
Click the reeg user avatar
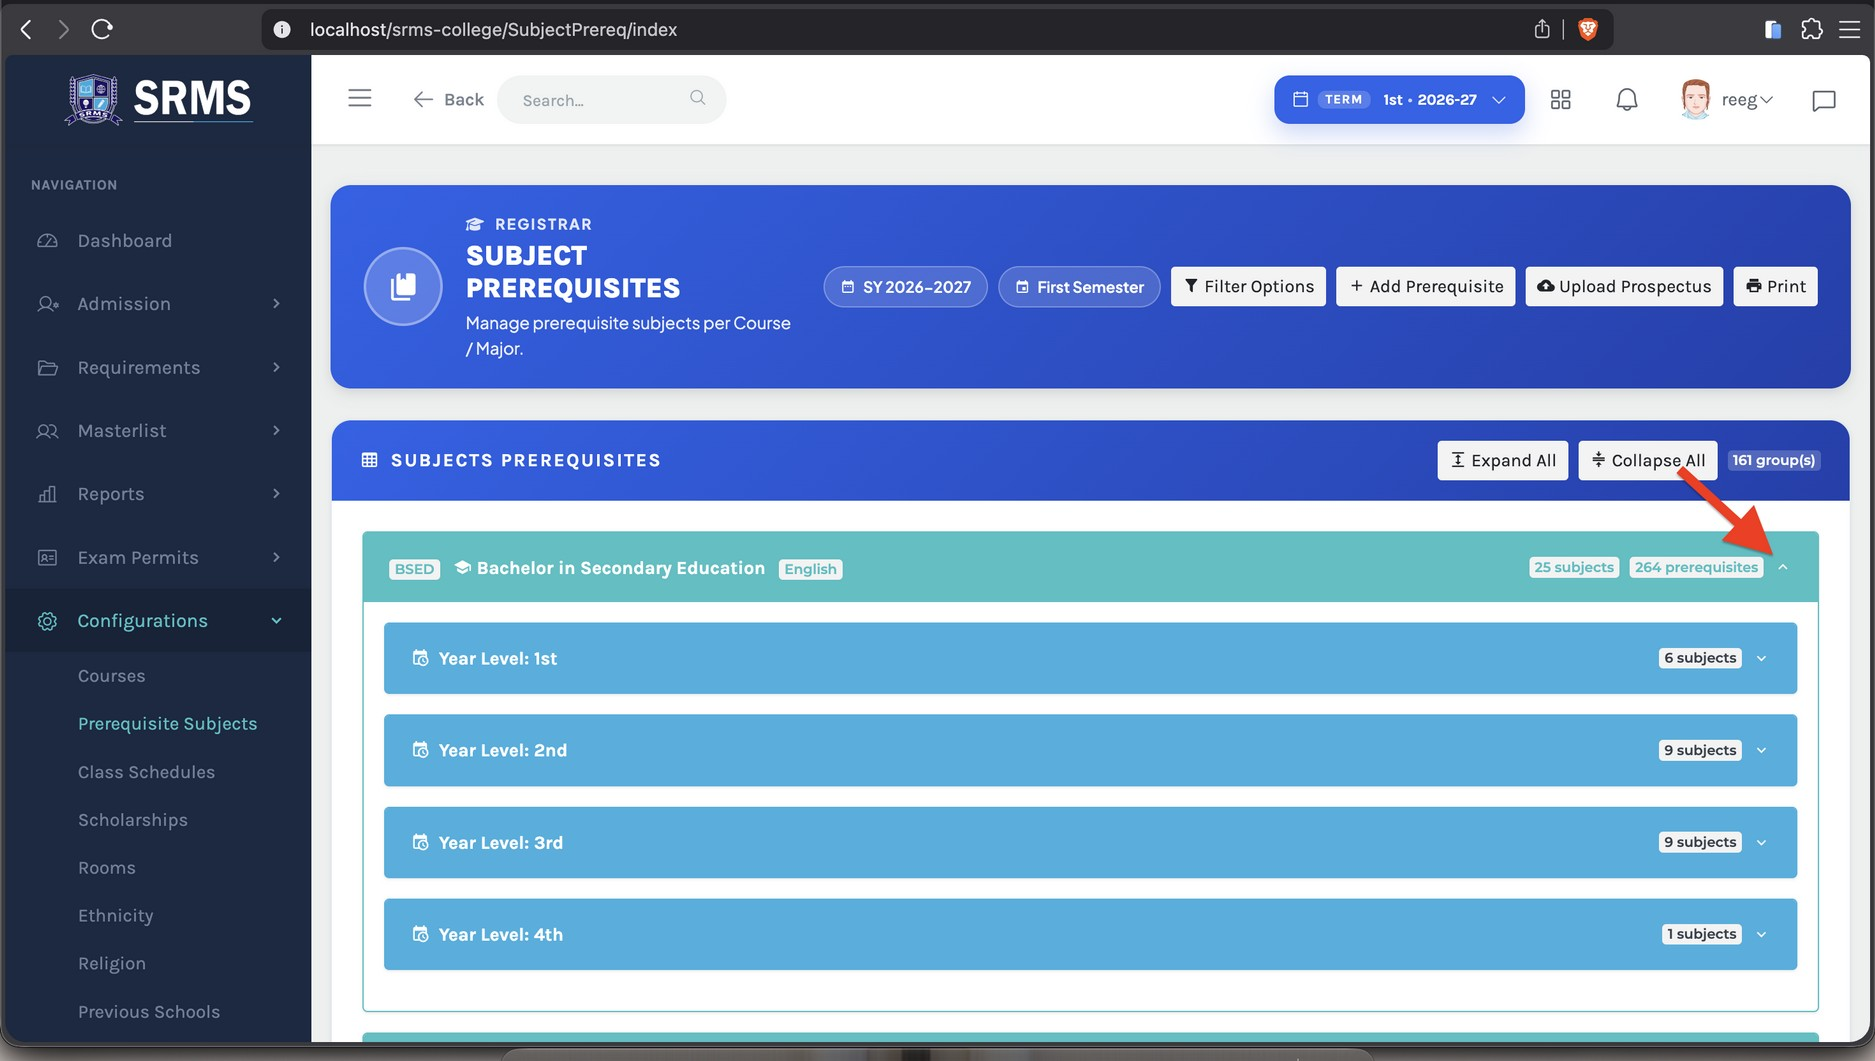pyautogui.click(x=1695, y=99)
